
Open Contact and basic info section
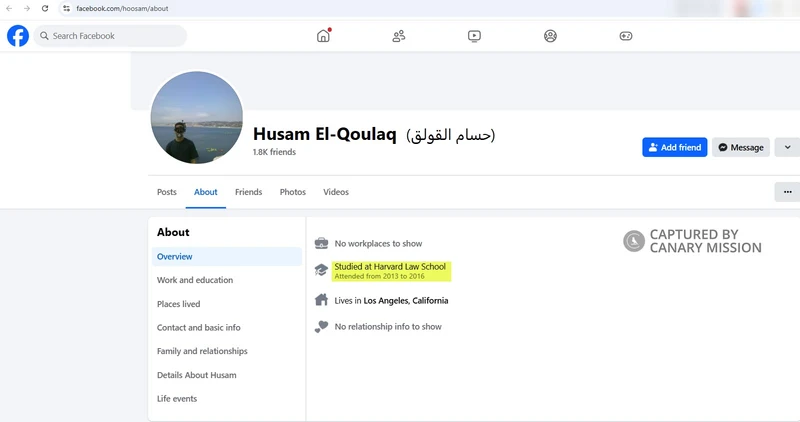(198, 328)
